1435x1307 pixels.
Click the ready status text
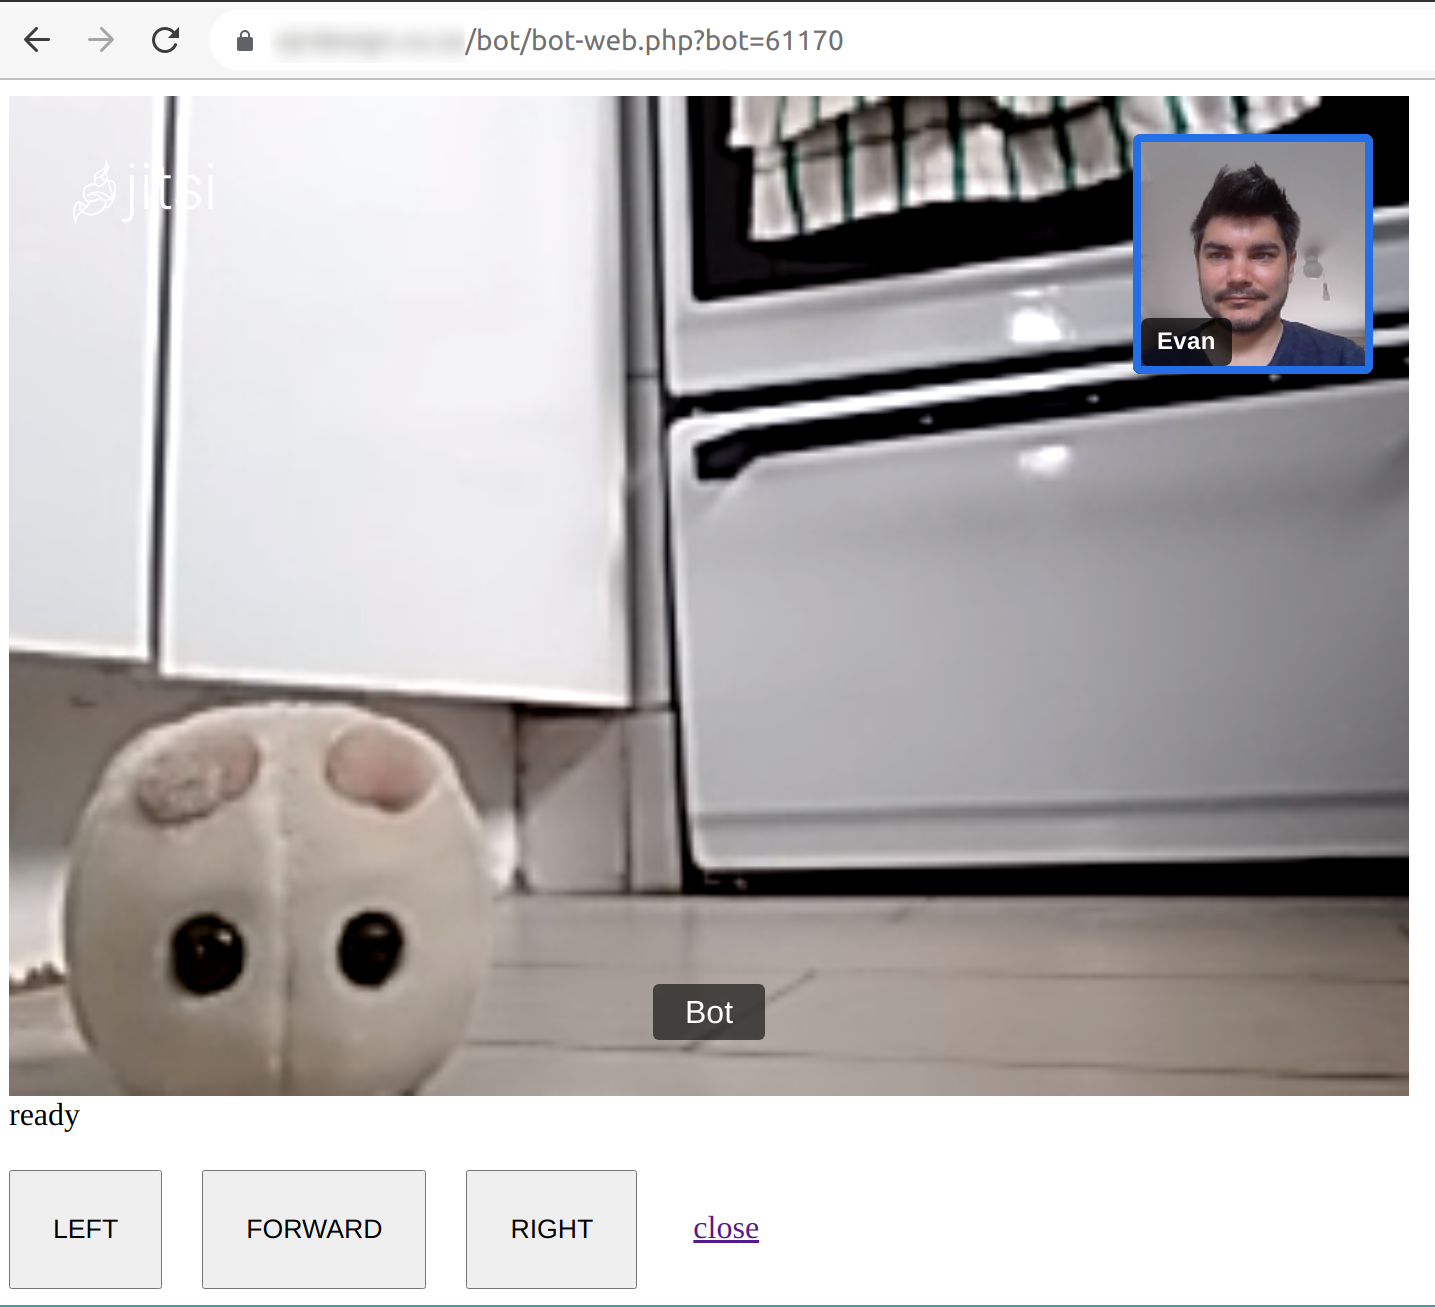pyautogui.click(x=44, y=1115)
